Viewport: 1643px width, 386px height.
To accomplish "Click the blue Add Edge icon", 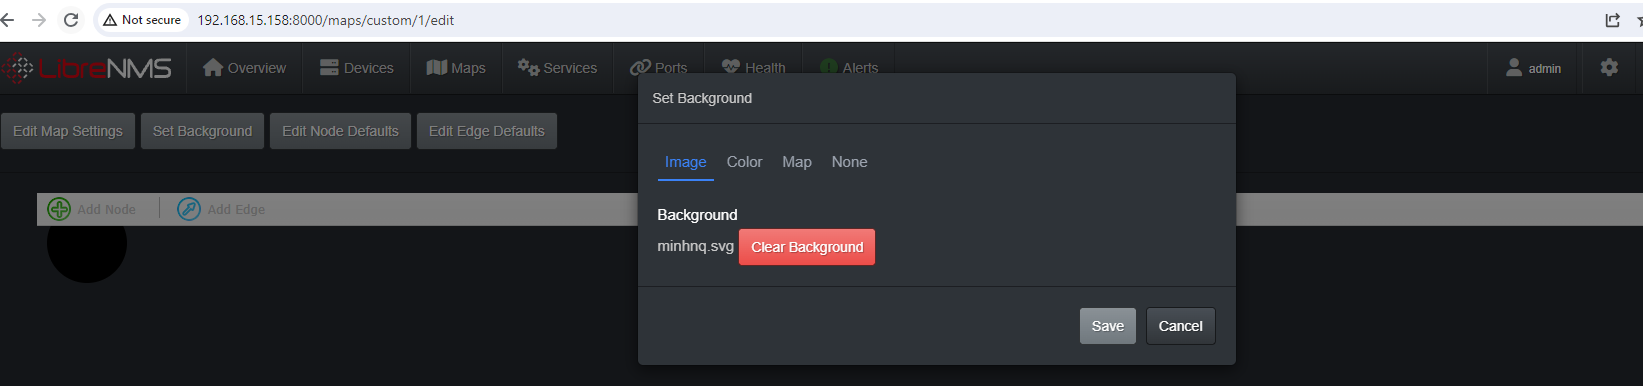I will [x=189, y=209].
